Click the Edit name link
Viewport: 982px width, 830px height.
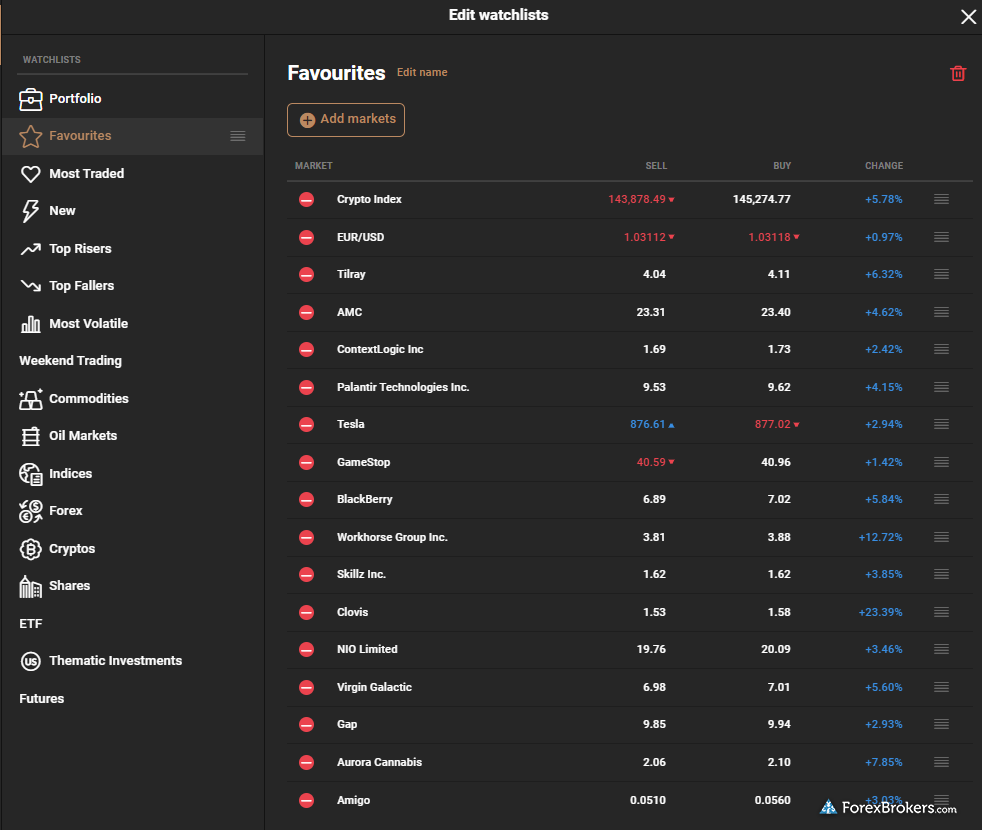[422, 73]
